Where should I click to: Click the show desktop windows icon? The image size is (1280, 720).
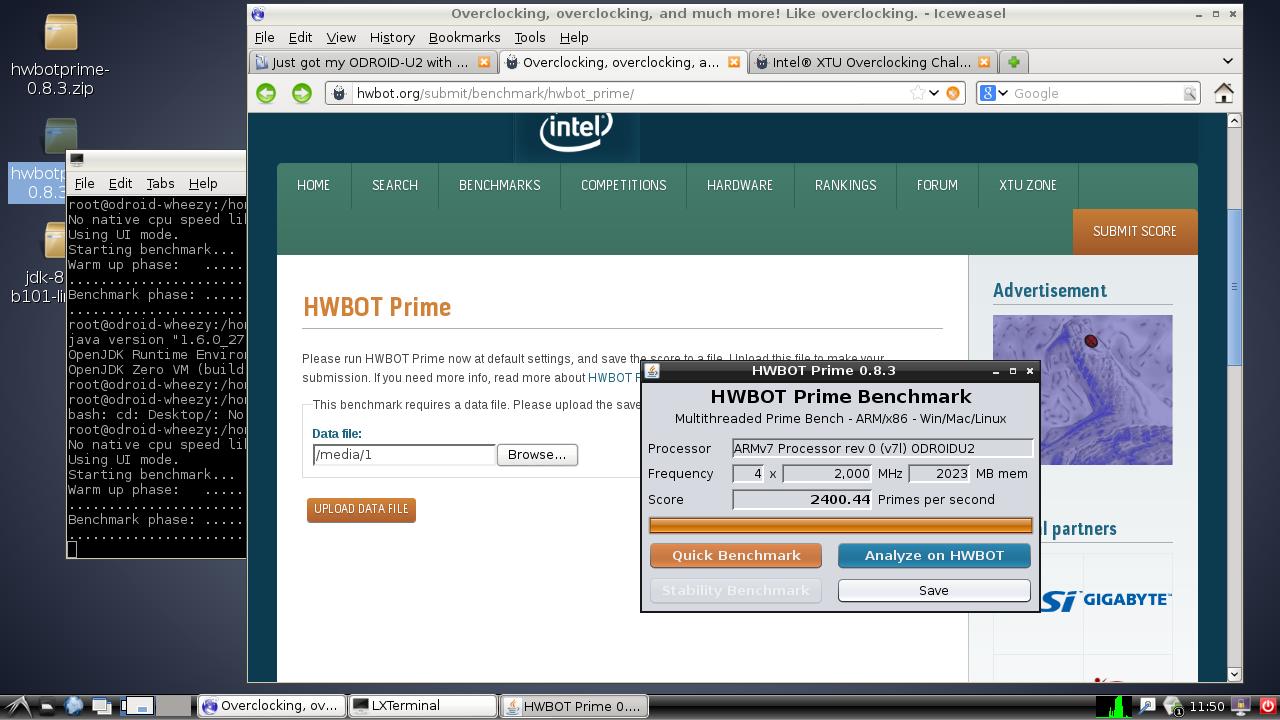[101, 706]
